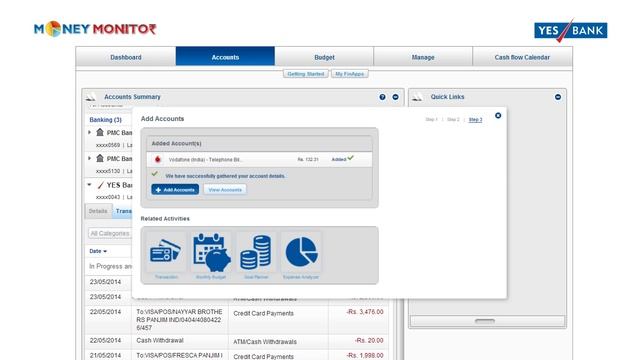
Task: Click the 21/05/2014 date cell
Action: tap(105, 356)
